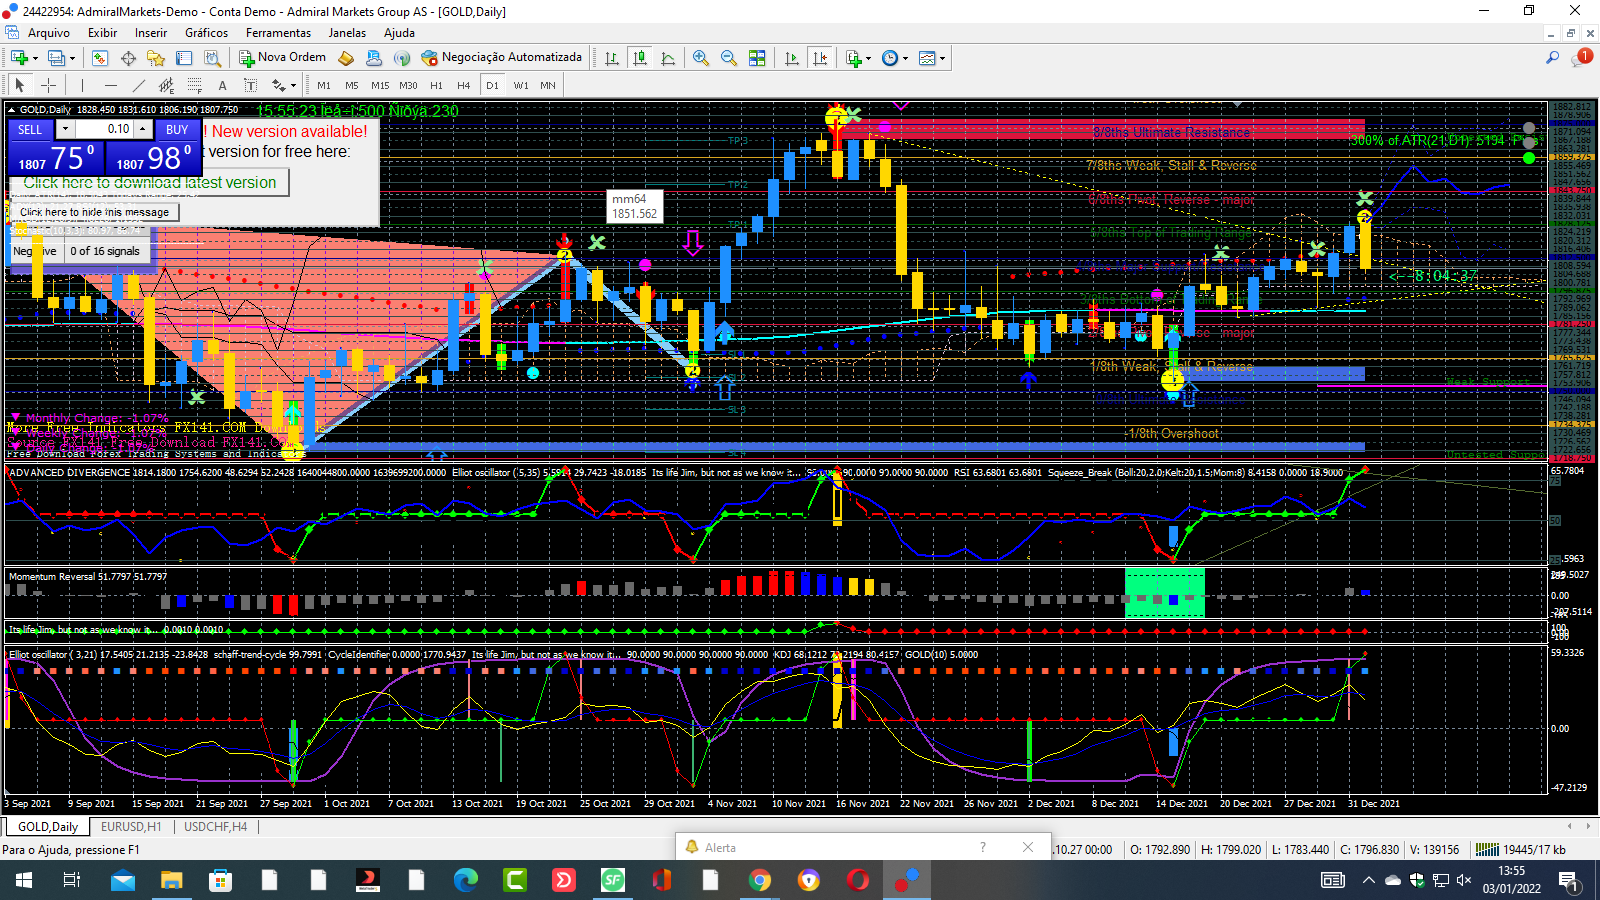Image resolution: width=1600 pixels, height=900 pixels.
Task: Open the Gráficos menu
Action: click(206, 33)
